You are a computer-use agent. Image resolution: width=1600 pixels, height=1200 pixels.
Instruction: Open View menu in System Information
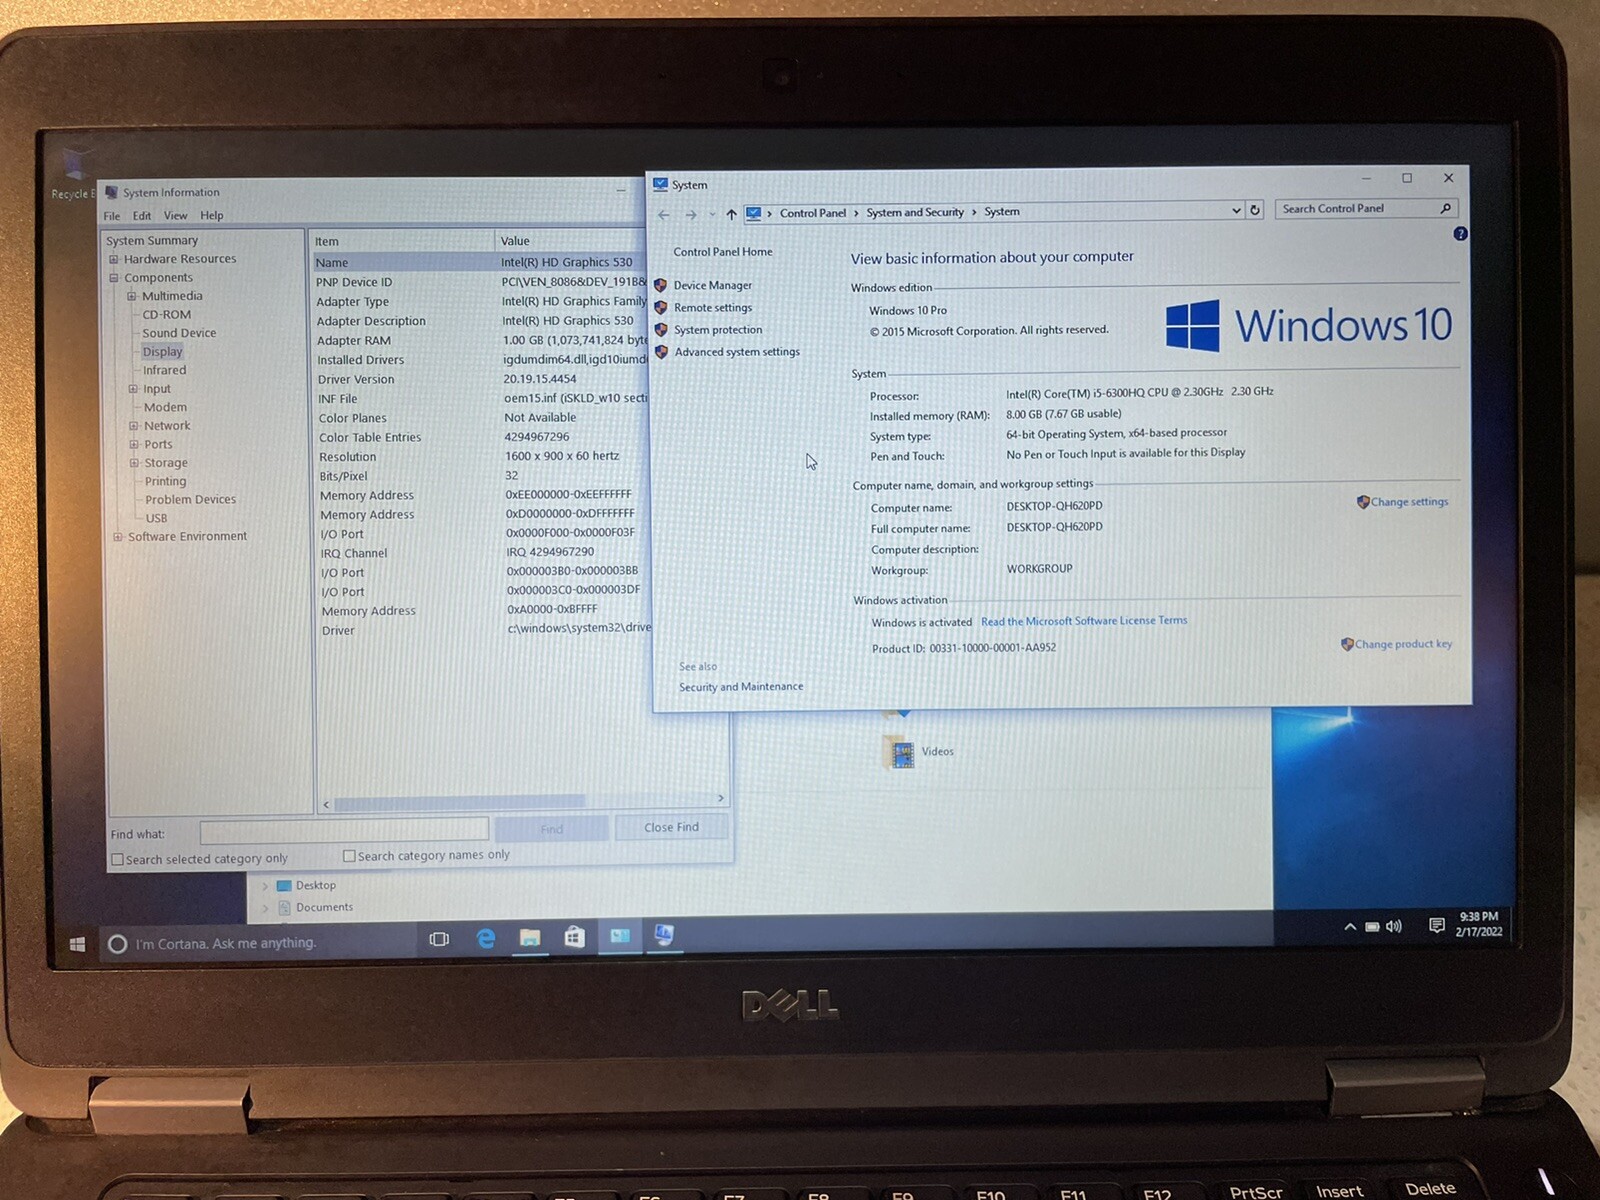point(175,215)
